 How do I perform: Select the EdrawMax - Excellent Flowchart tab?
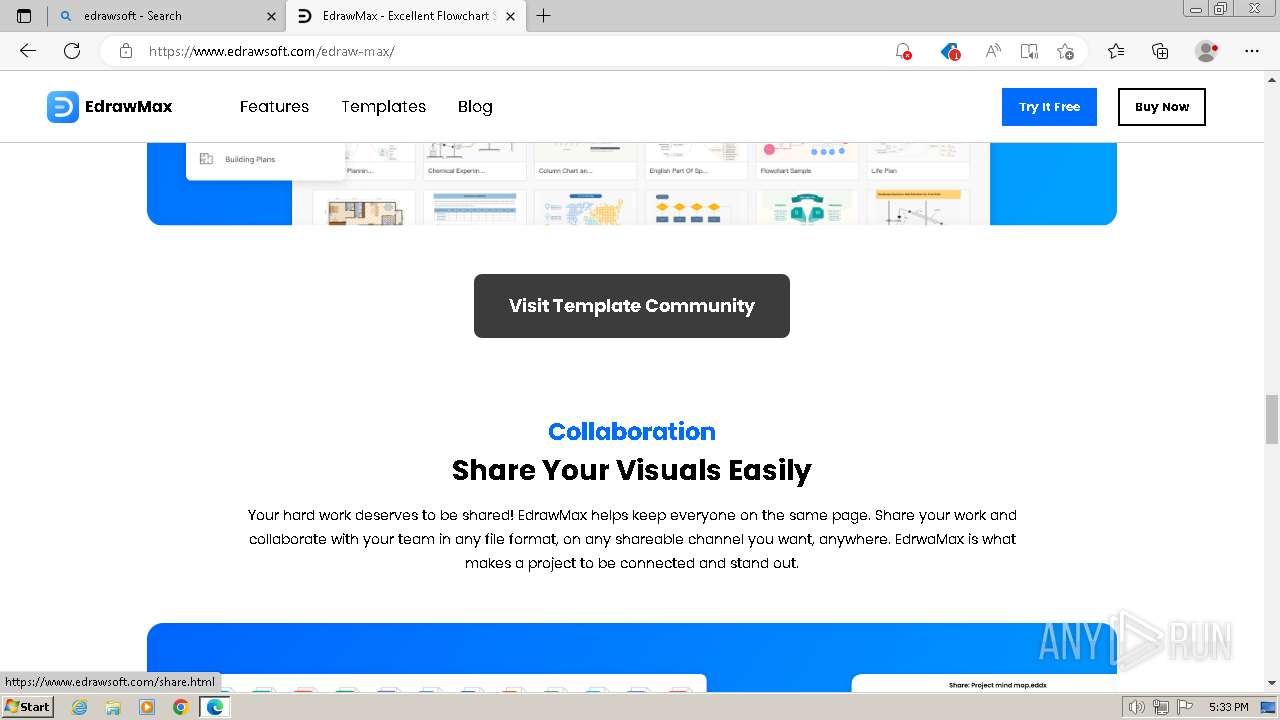pos(405,16)
